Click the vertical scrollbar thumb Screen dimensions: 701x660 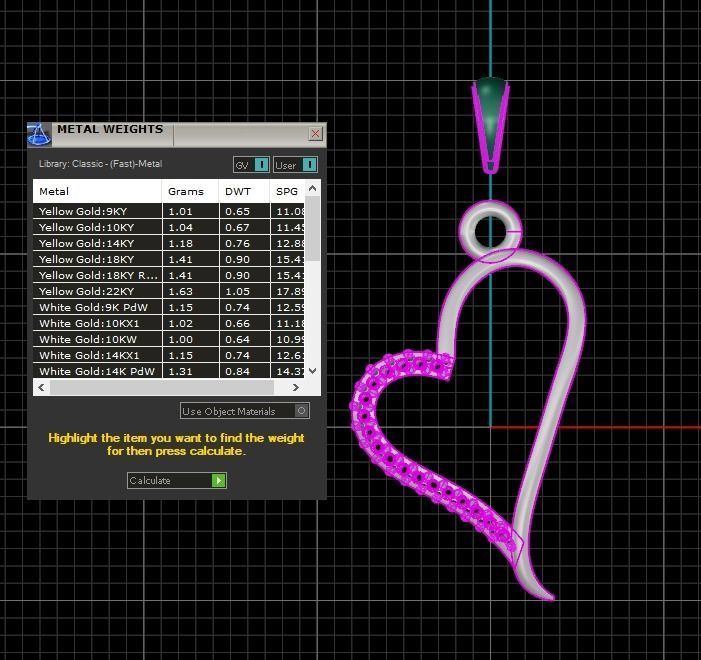tap(312, 228)
